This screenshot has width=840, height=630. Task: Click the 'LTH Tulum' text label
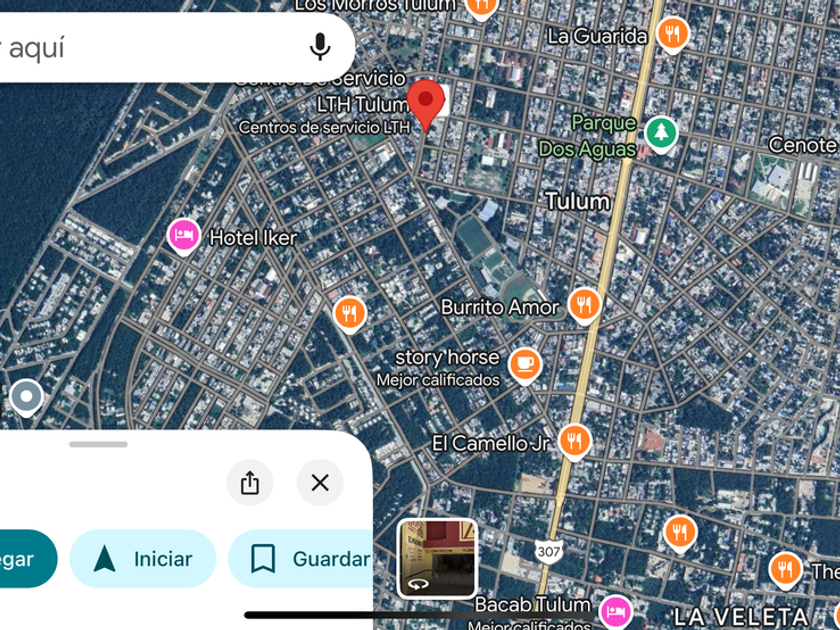coord(362,104)
